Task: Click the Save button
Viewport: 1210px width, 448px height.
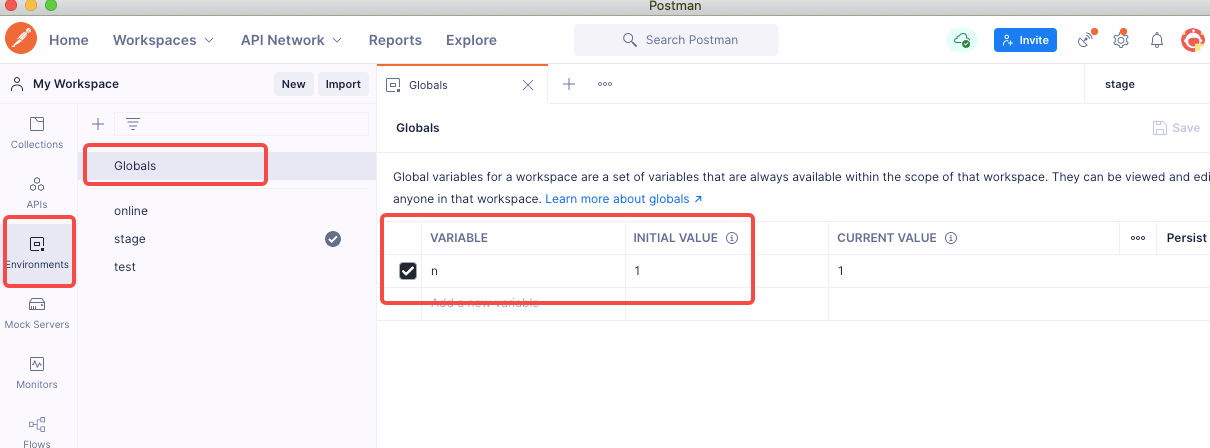Action: tap(1176, 128)
